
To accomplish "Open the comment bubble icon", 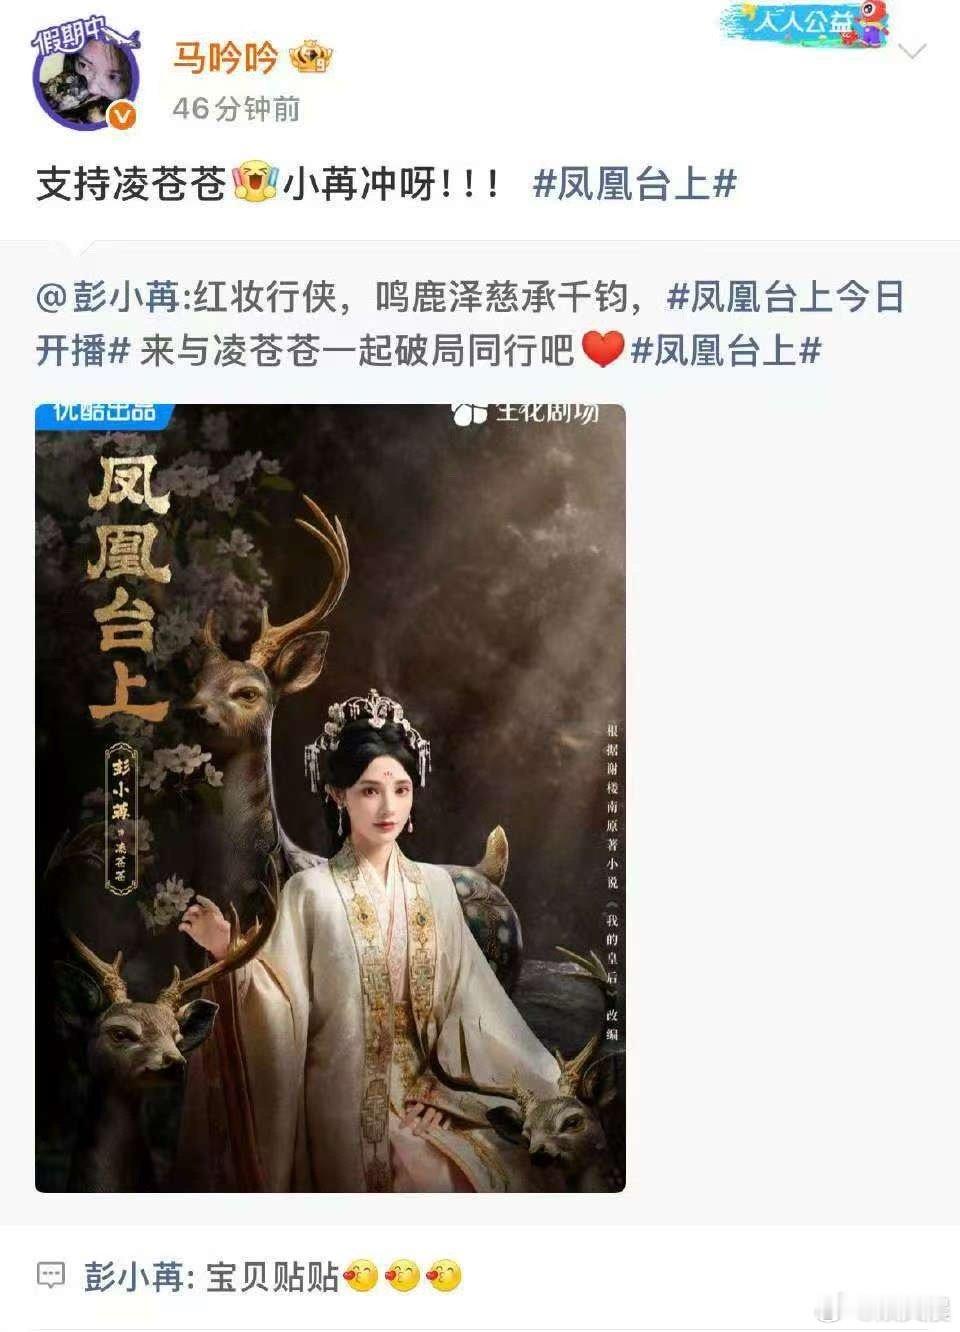I will pos(50,1275).
